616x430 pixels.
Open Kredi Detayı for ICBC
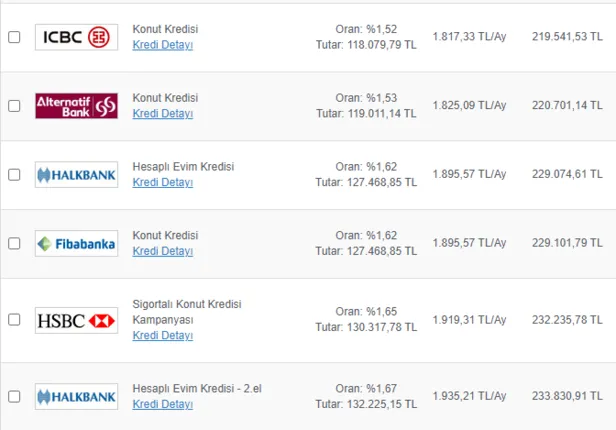162,45
